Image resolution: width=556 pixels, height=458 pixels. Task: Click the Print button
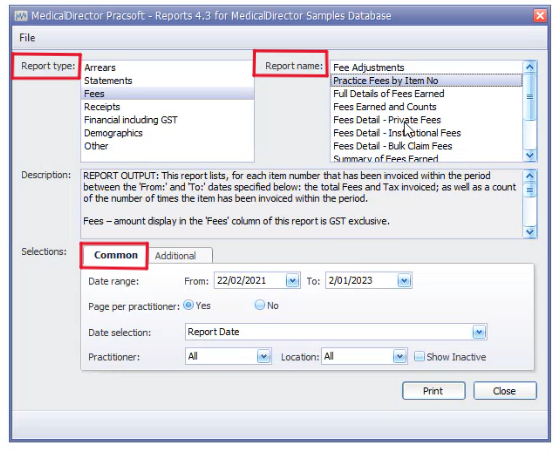(433, 391)
